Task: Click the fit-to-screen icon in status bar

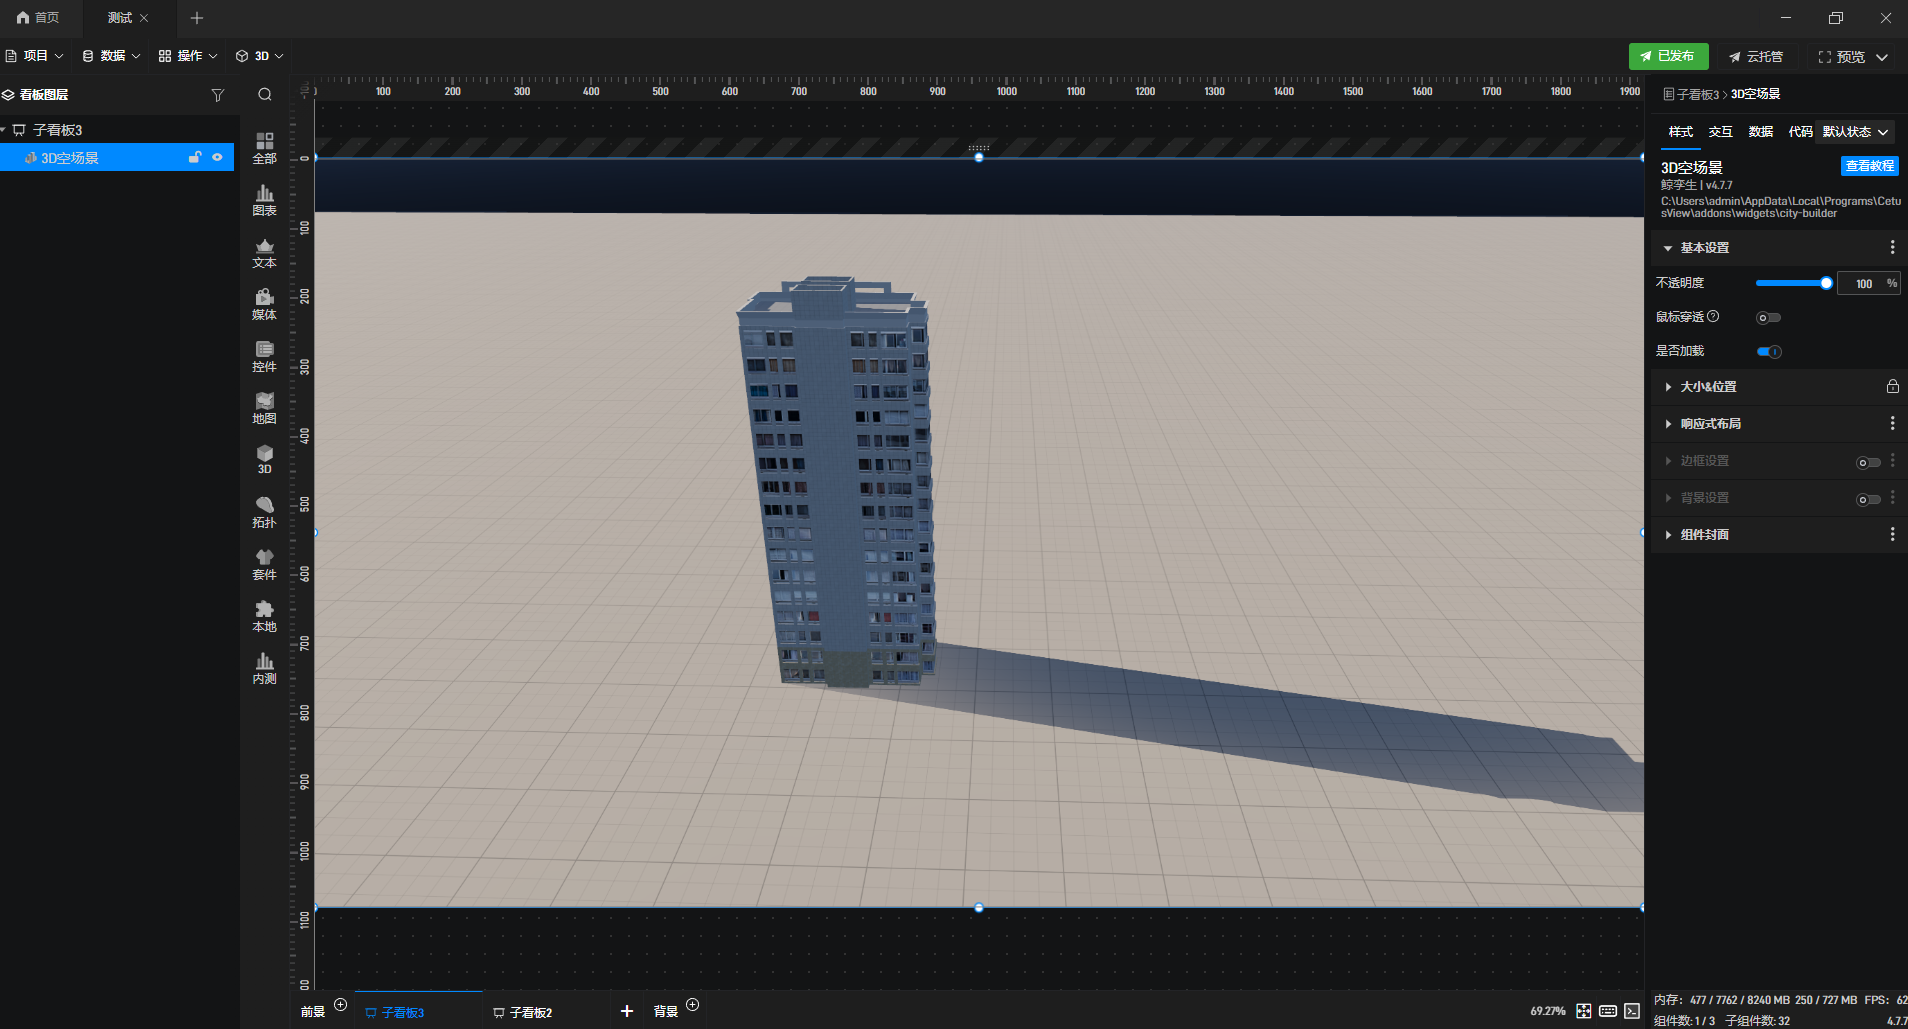Action: click(1584, 1011)
